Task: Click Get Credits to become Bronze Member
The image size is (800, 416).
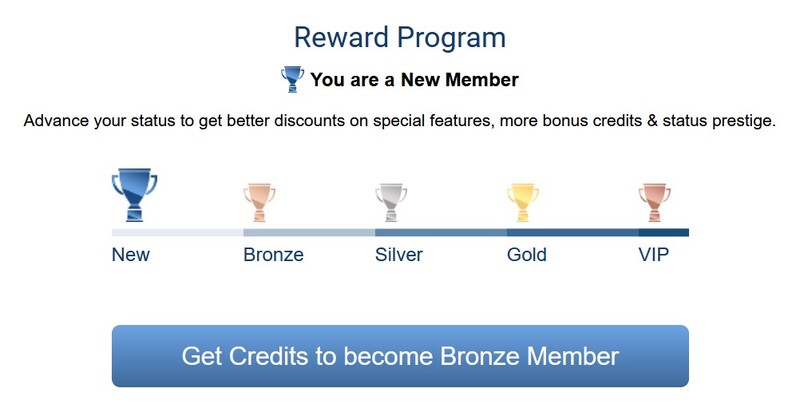Action: pyautogui.click(x=400, y=356)
